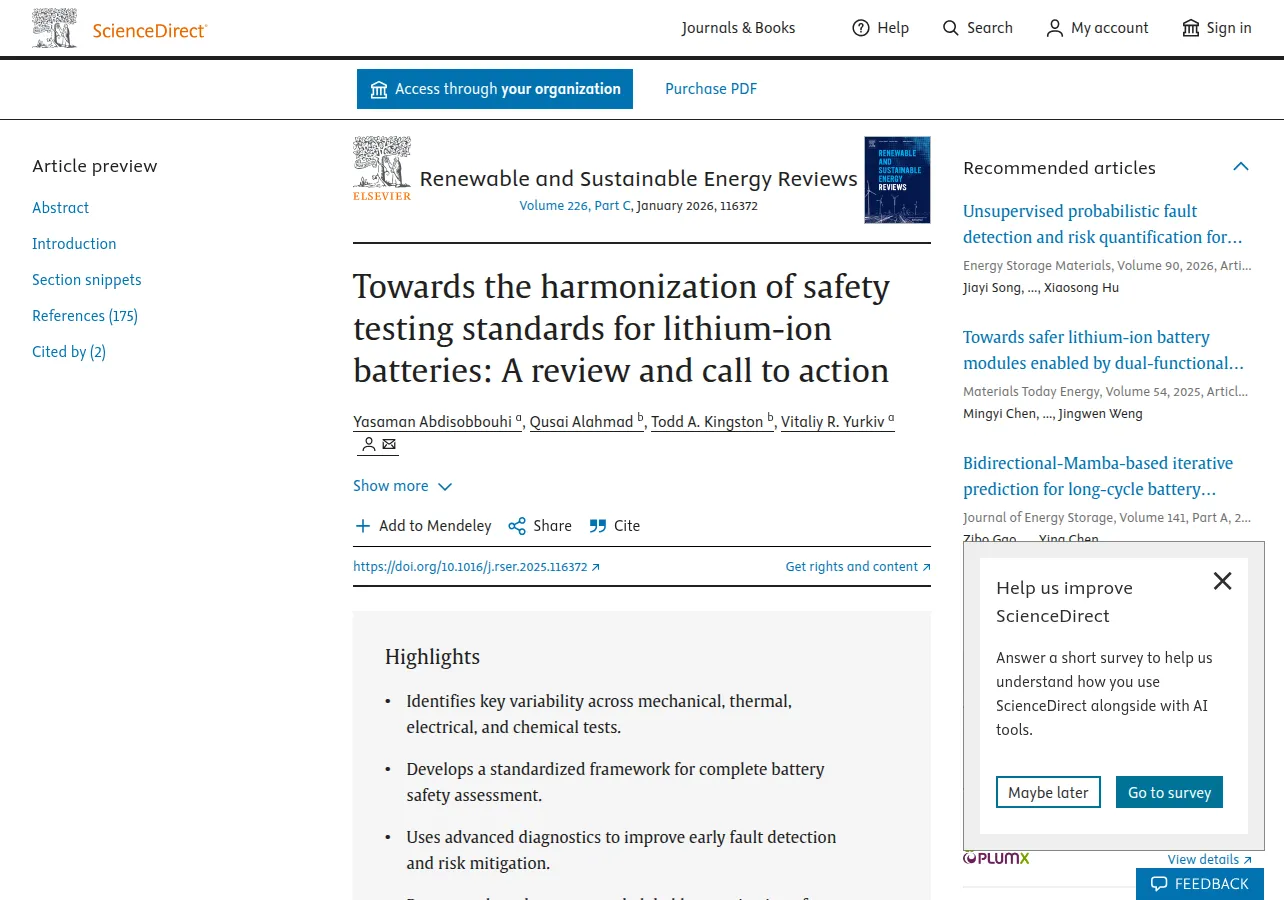
Task: Open the article DOI link
Action: click(477, 567)
